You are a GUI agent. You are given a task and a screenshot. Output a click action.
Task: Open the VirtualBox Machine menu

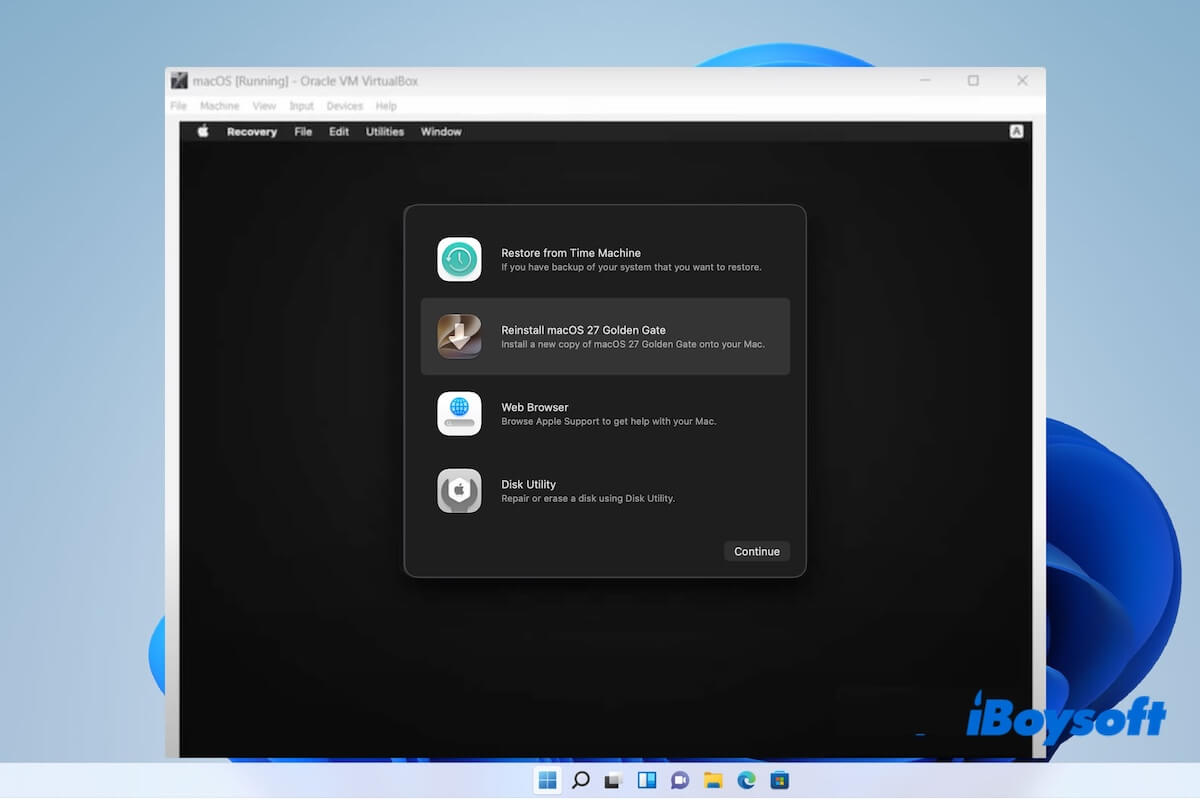pos(220,106)
